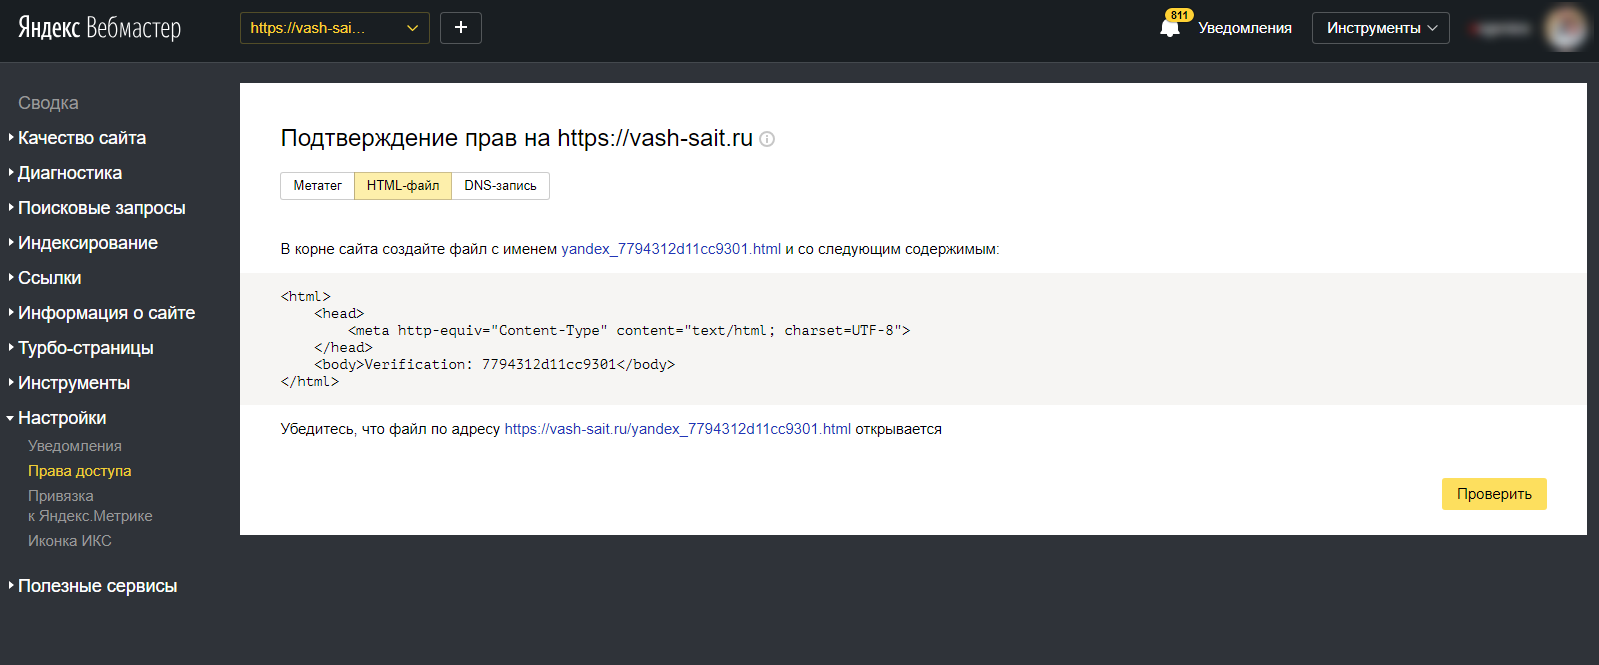Switch to the Метатег tab

coord(317,186)
